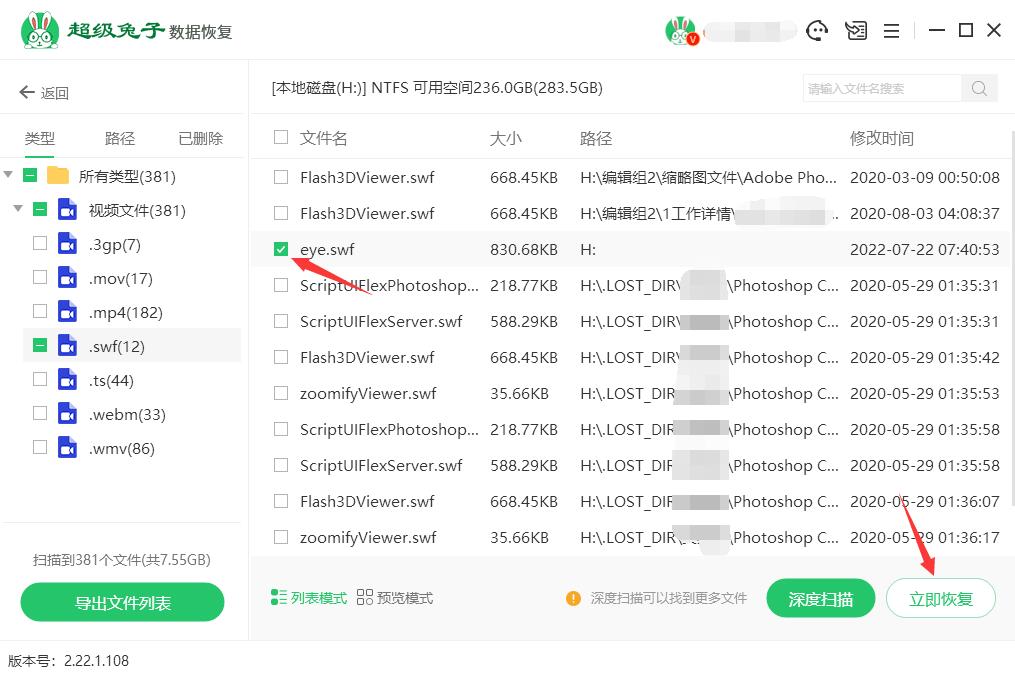Open the customer service headset icon
The image size is (1015, 677).
[x=817, y=30]
